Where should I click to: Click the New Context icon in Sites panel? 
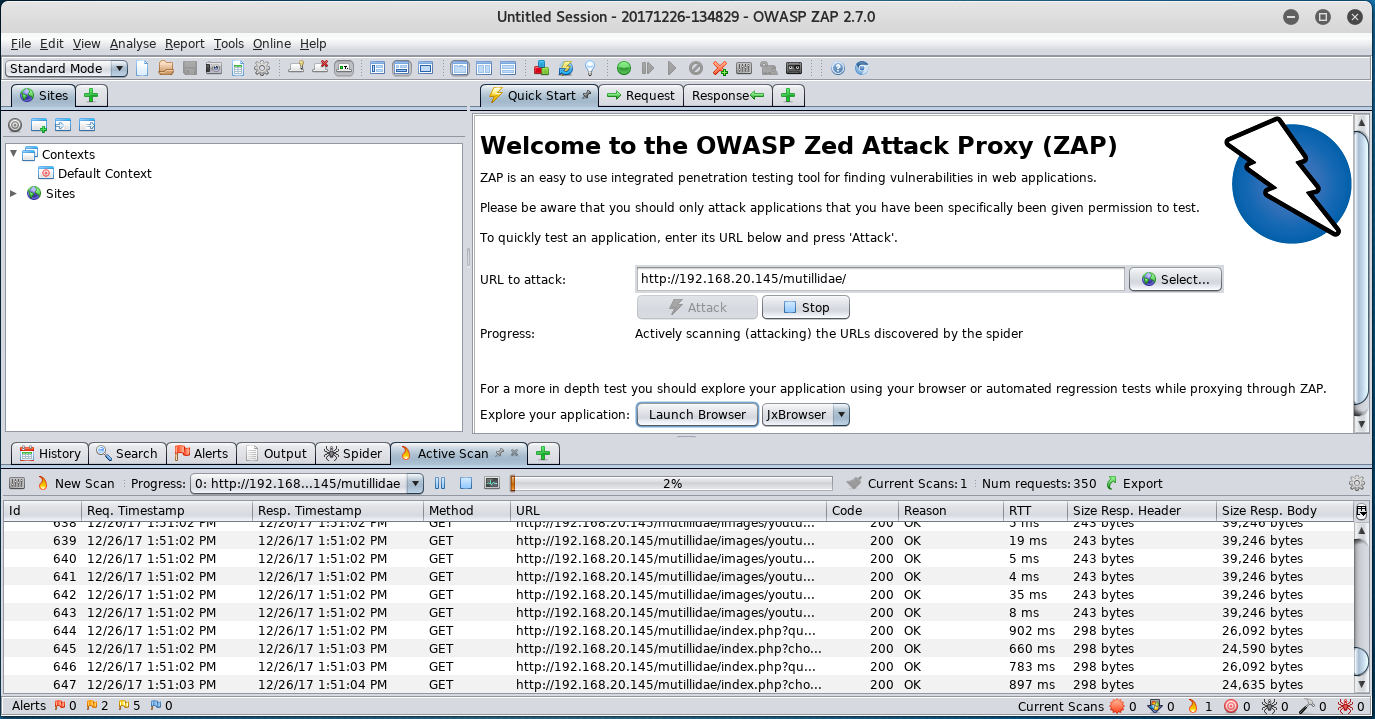click(x=39, y=125)
